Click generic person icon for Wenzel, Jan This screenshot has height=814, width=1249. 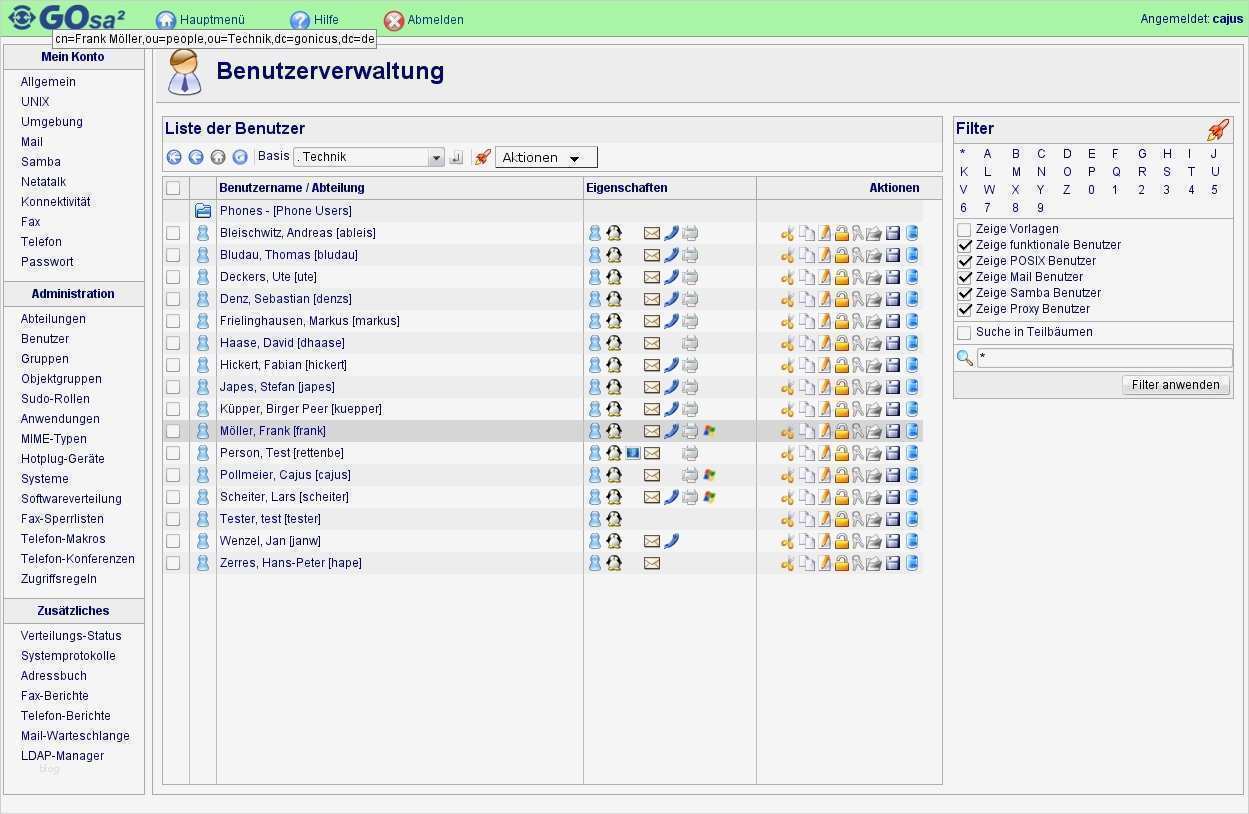point(595,541)
